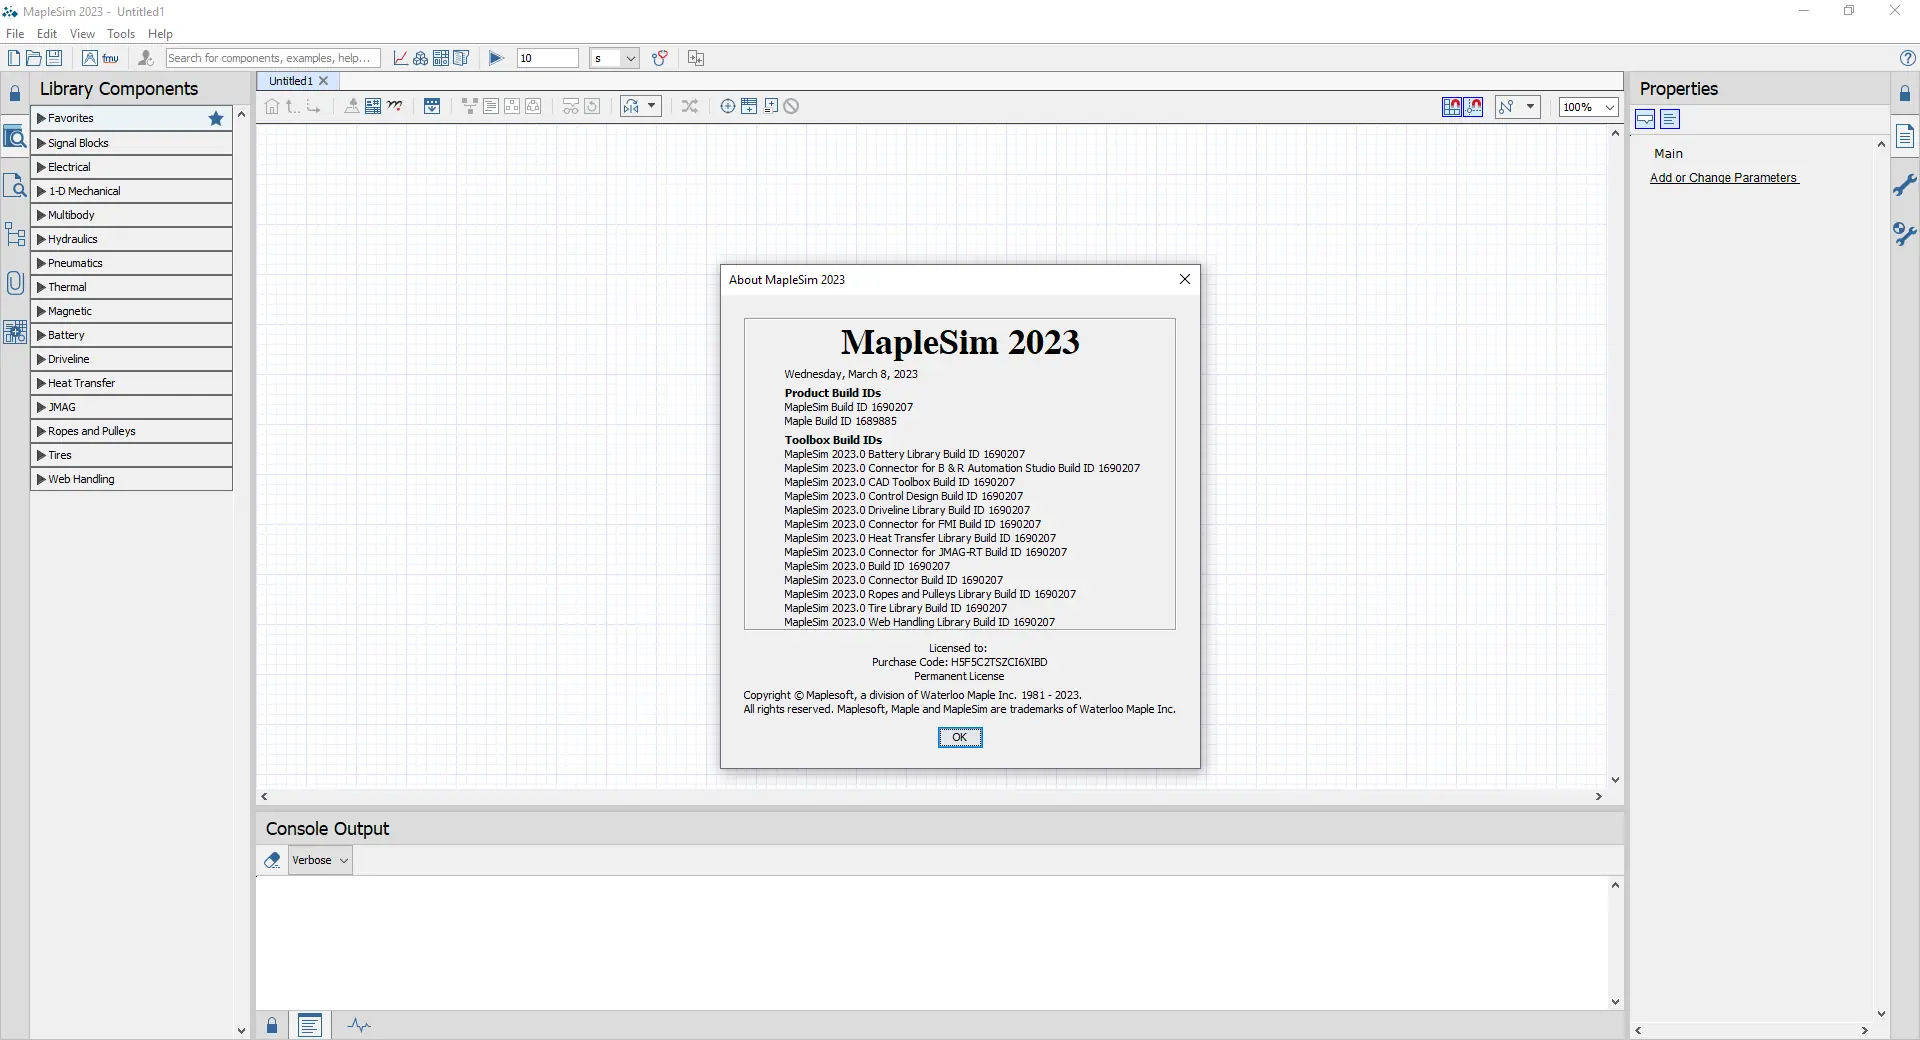Open the paperclip attachments tab in left sidebar
This screenshot has width=1920, height=1040.
15,283
